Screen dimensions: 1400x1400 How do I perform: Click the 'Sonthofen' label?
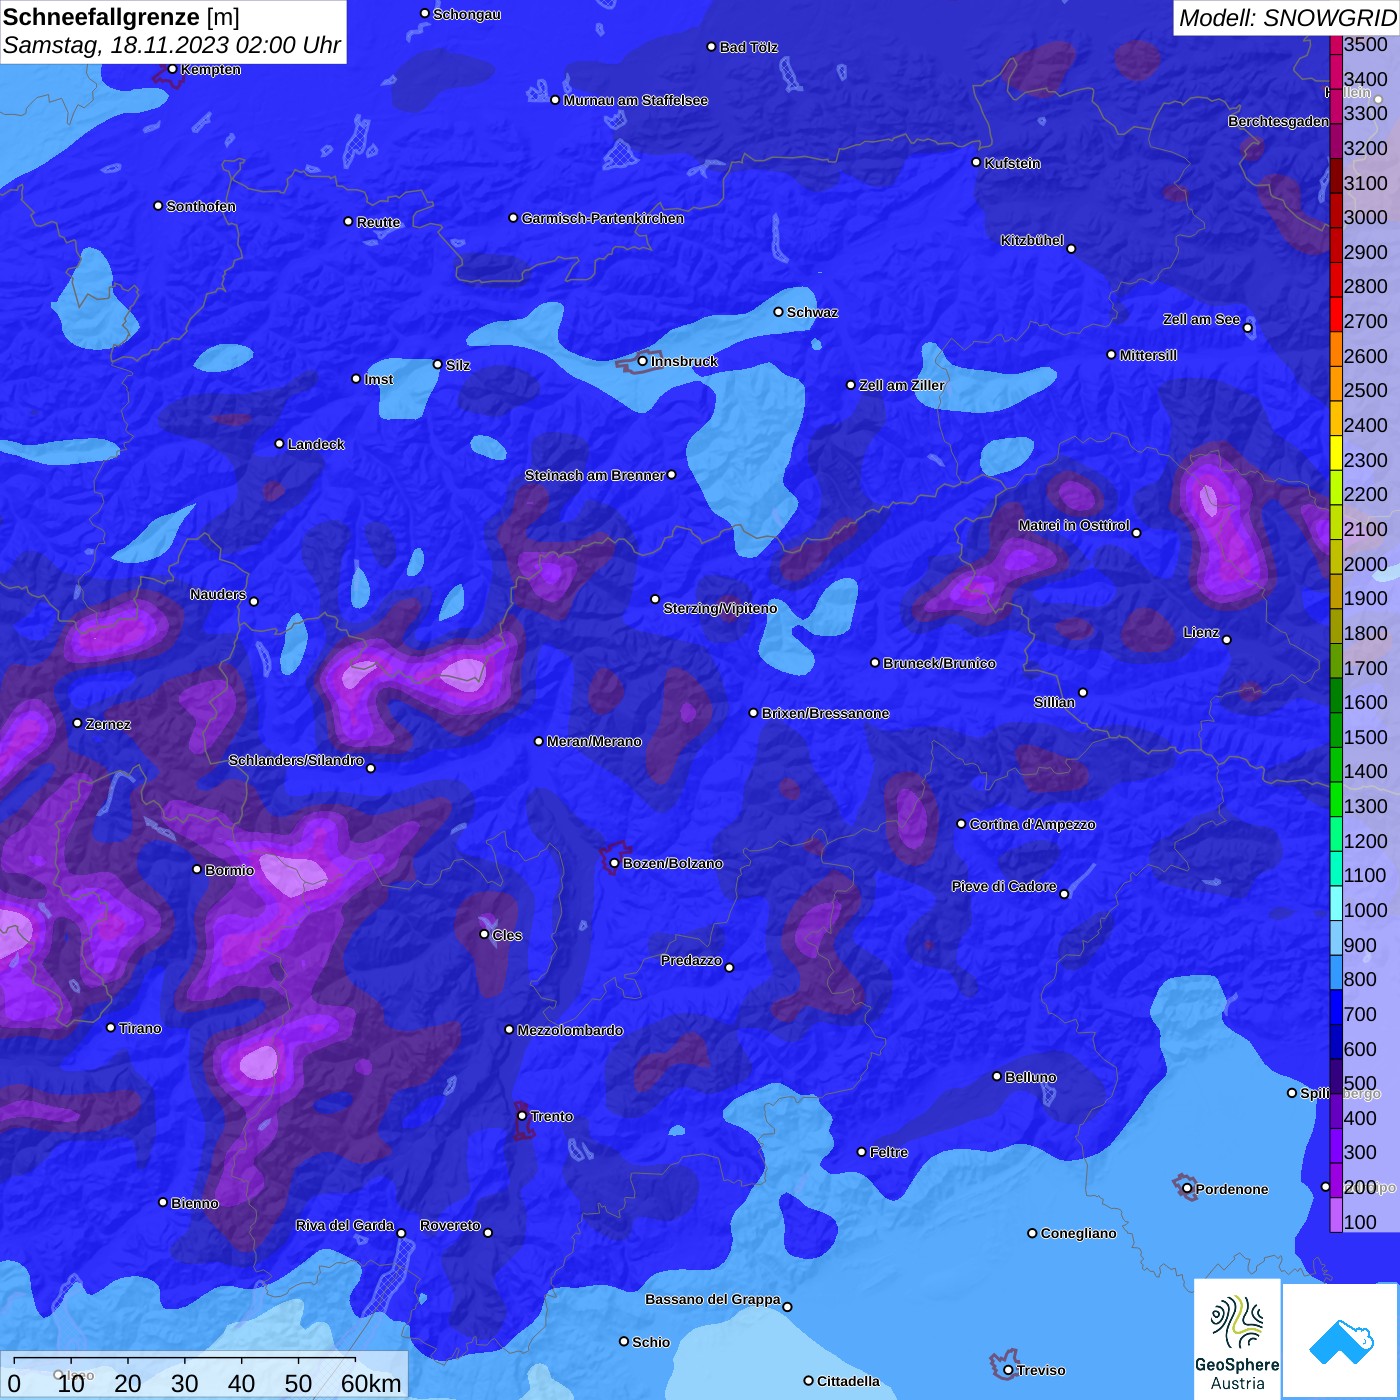201,206
